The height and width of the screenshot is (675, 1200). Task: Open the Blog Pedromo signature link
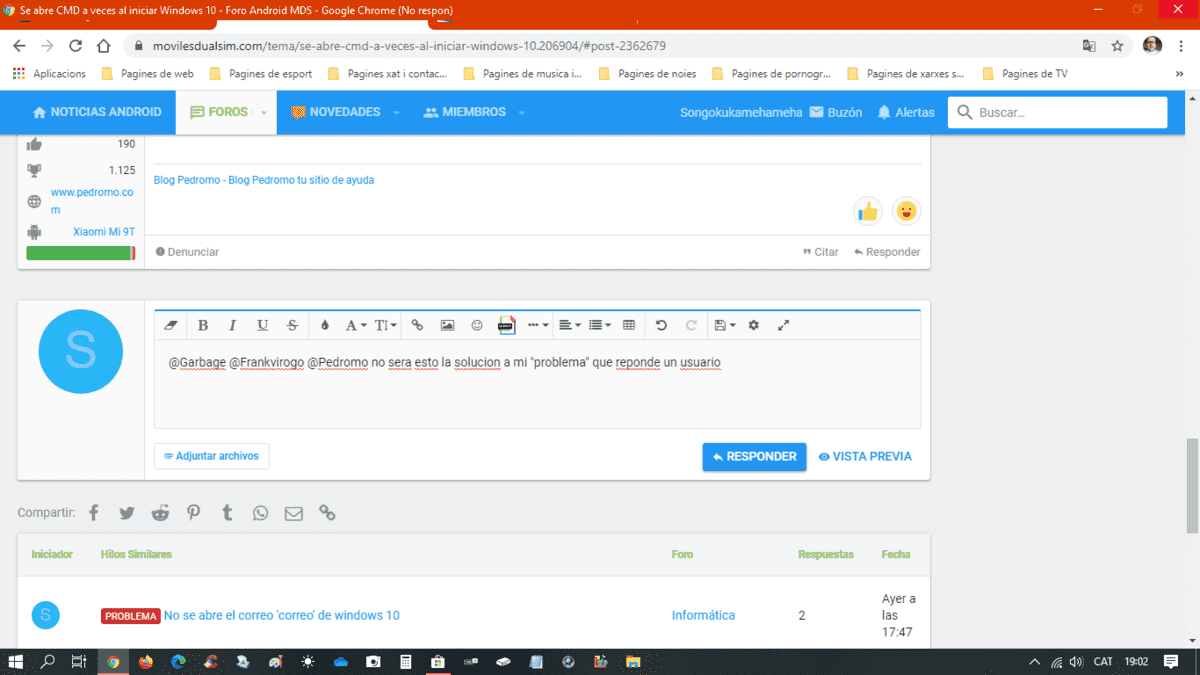click(x=264, y=180)
